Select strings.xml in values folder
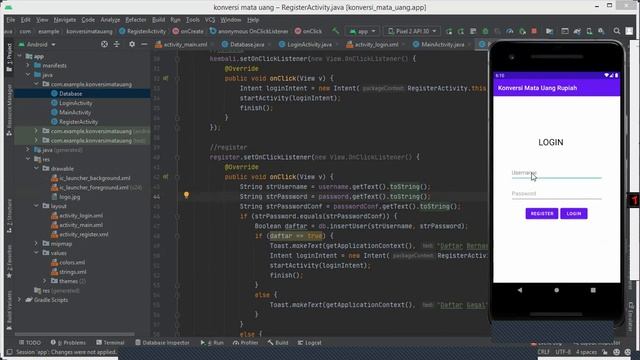640x360 pixels. [73, 272]
